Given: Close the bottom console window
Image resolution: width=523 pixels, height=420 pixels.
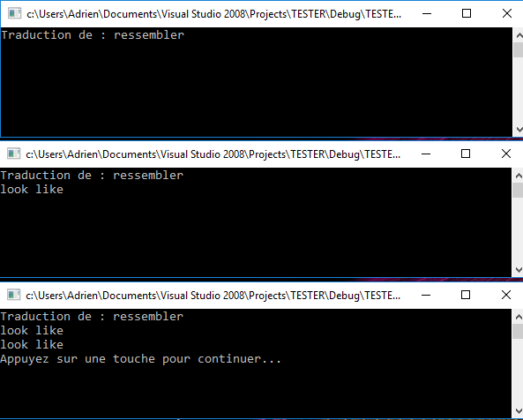Looking at the screenshot, I should click(x=506, y=295).
